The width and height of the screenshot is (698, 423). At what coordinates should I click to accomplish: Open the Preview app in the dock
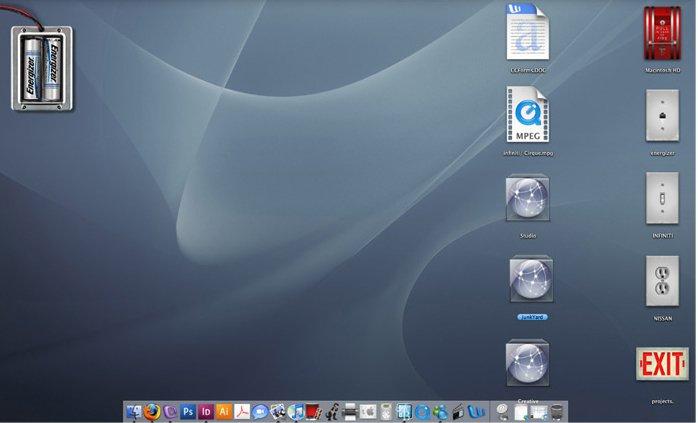[278, 412]
